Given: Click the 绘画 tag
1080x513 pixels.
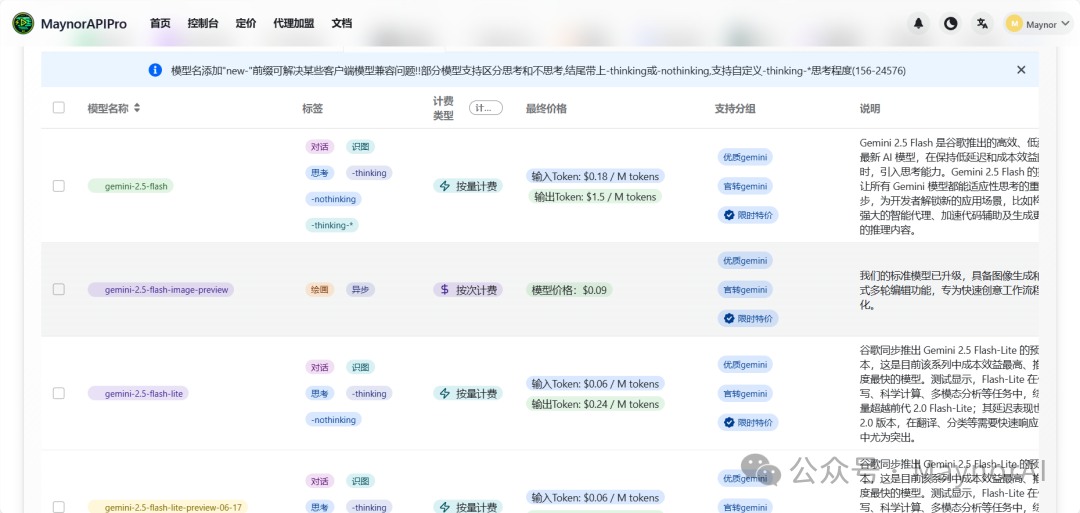Looking at the screenshot, I should [320, 290].
